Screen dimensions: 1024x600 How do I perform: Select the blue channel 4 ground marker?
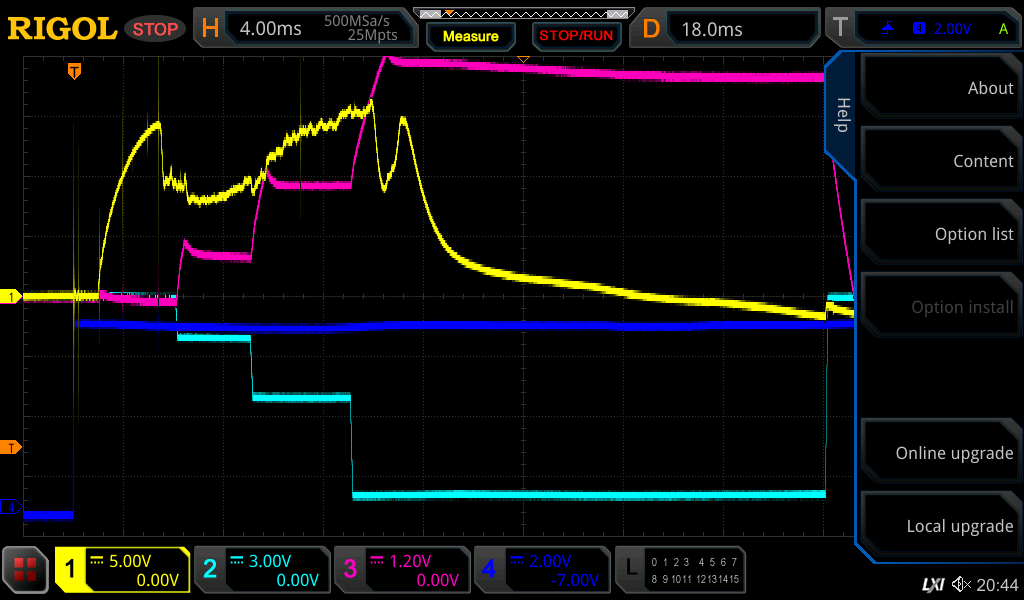[11, 508]
